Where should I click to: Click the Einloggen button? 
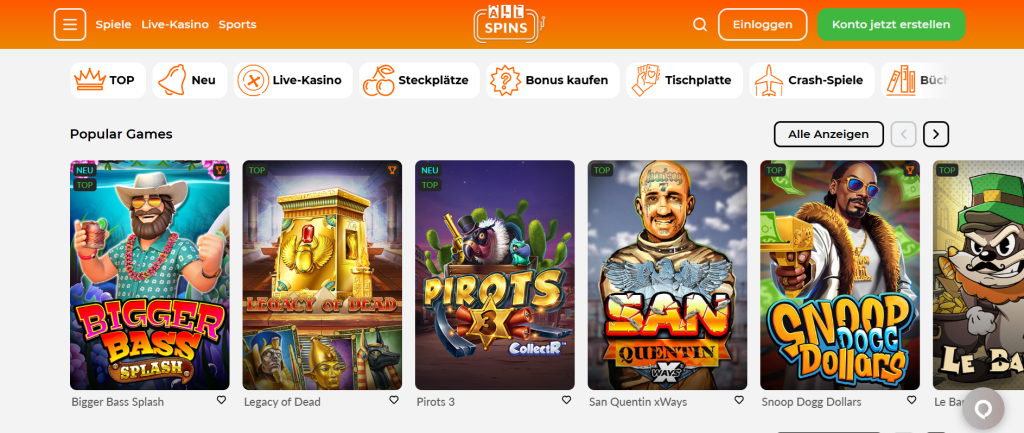pos(763,25)
